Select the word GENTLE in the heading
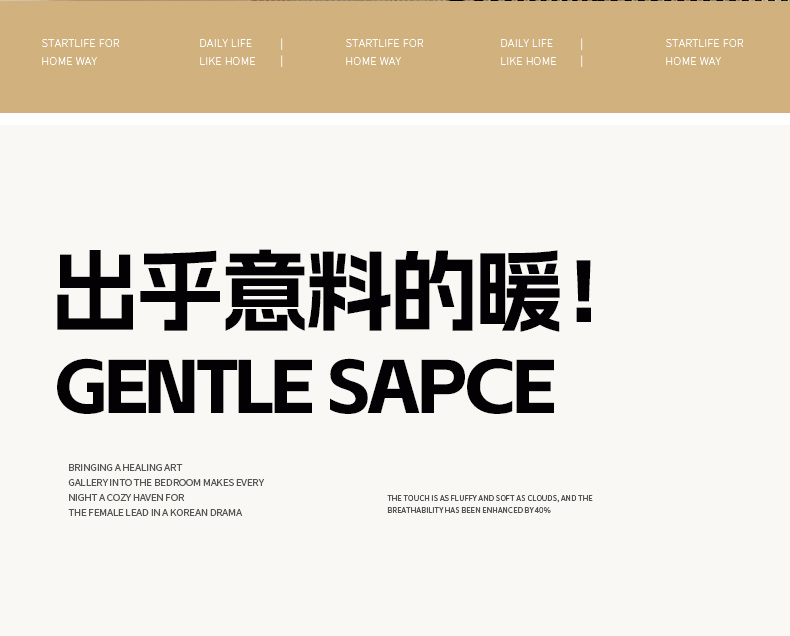Screen dimensions: 790x636 (x=184, y=386)
